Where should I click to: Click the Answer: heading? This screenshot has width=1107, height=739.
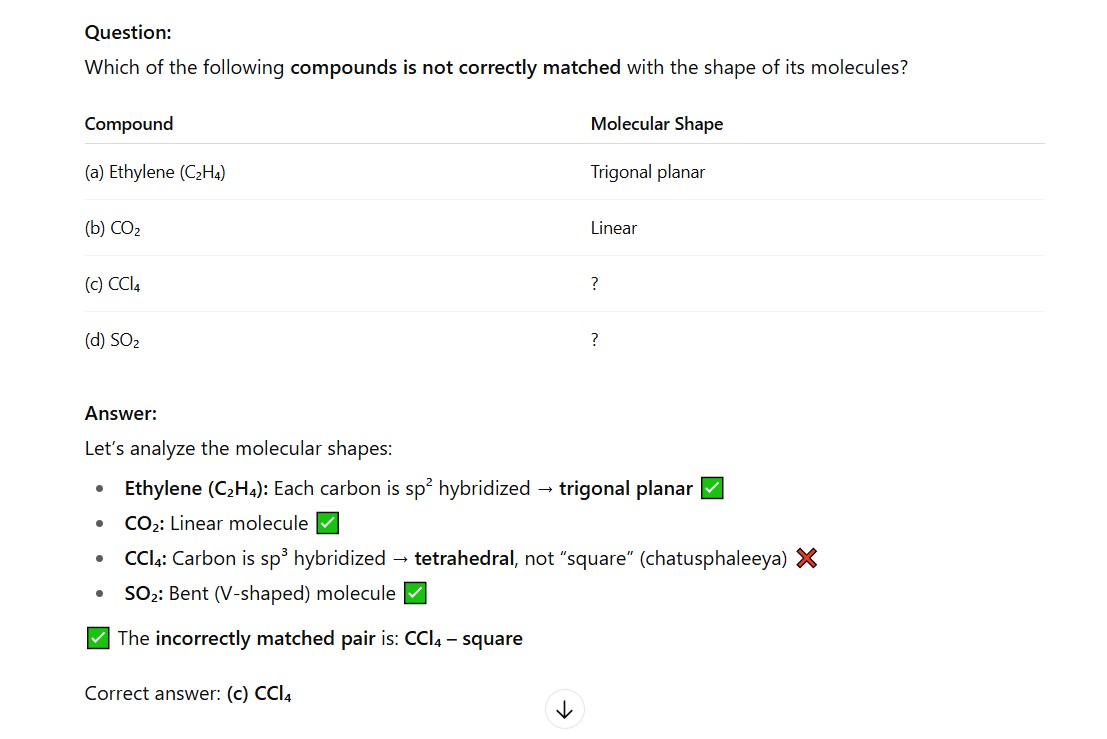121,413
